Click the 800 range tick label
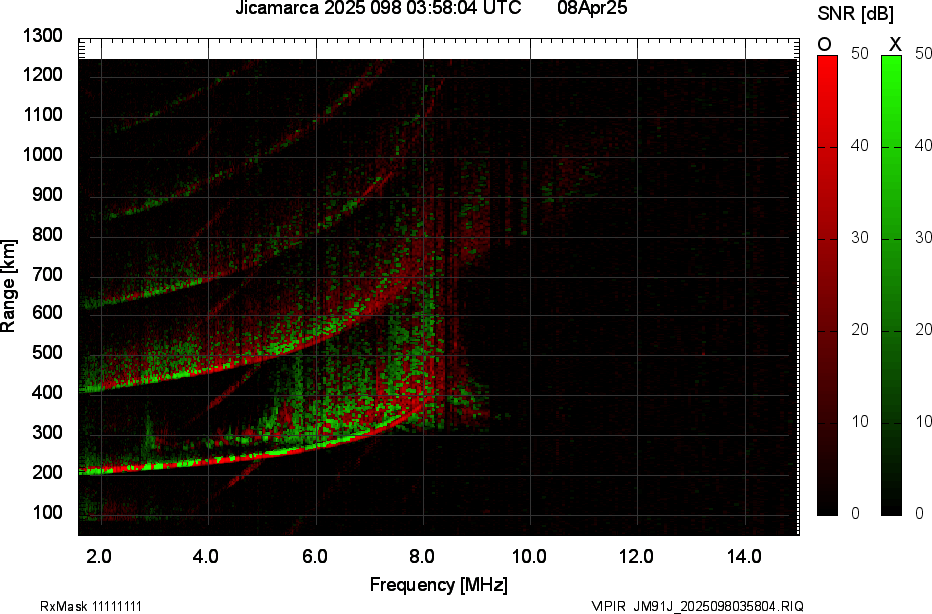 [x=47, y=234]
